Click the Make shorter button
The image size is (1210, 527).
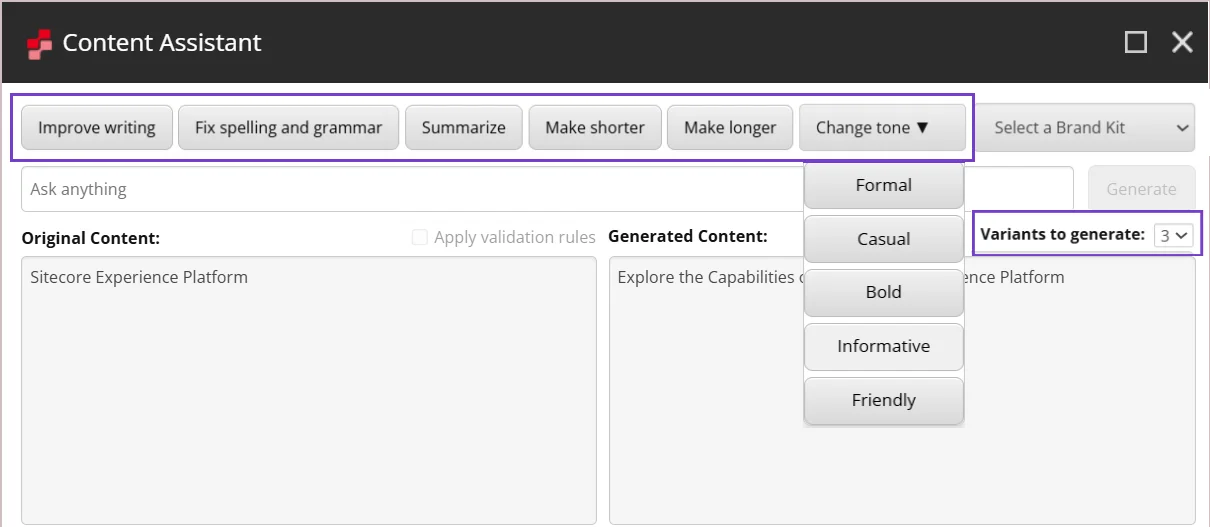coord(595,127)
